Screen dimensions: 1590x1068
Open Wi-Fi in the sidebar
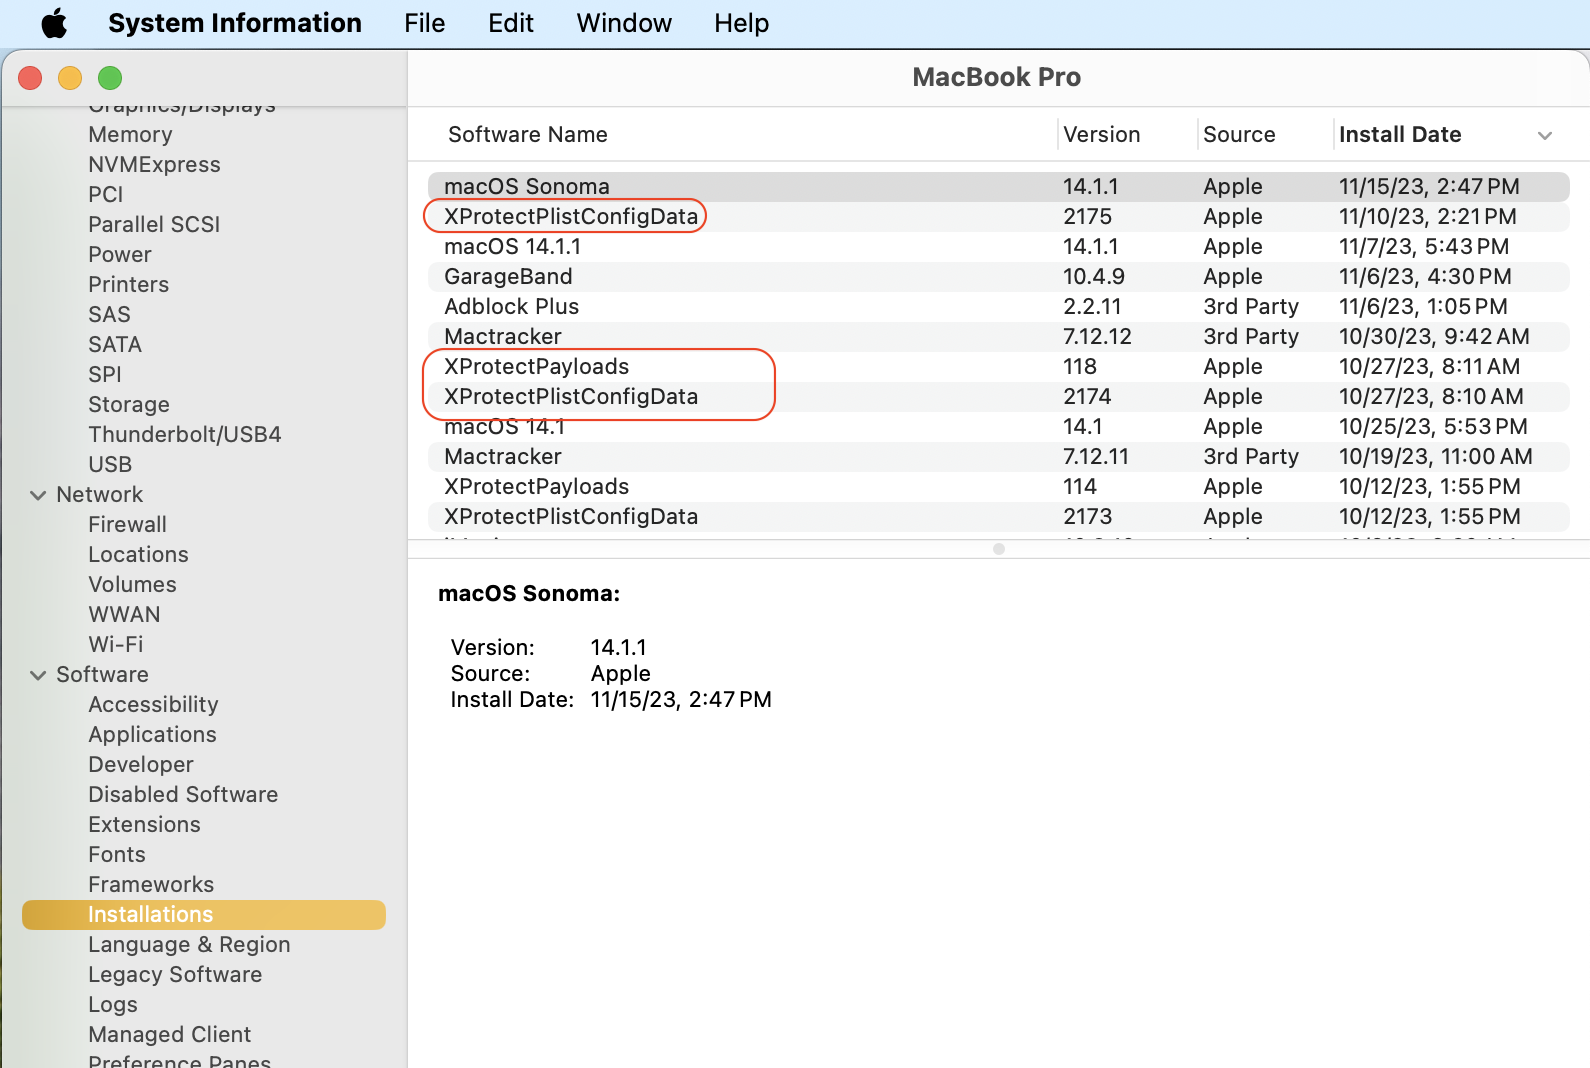click(x=115, y=645)
